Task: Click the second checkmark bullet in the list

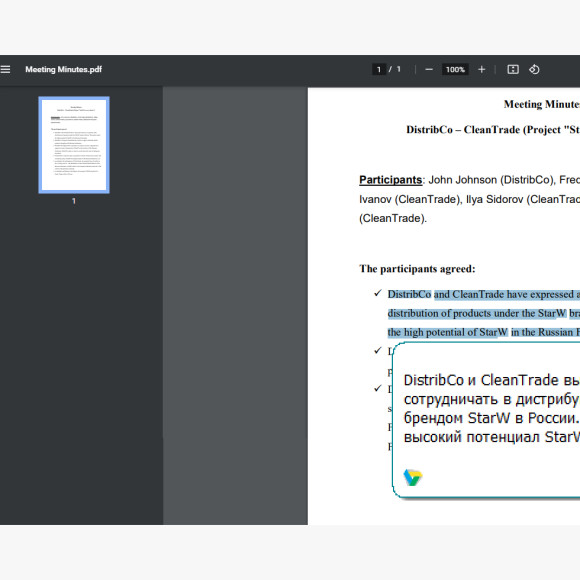Action: tap(377, 350)
